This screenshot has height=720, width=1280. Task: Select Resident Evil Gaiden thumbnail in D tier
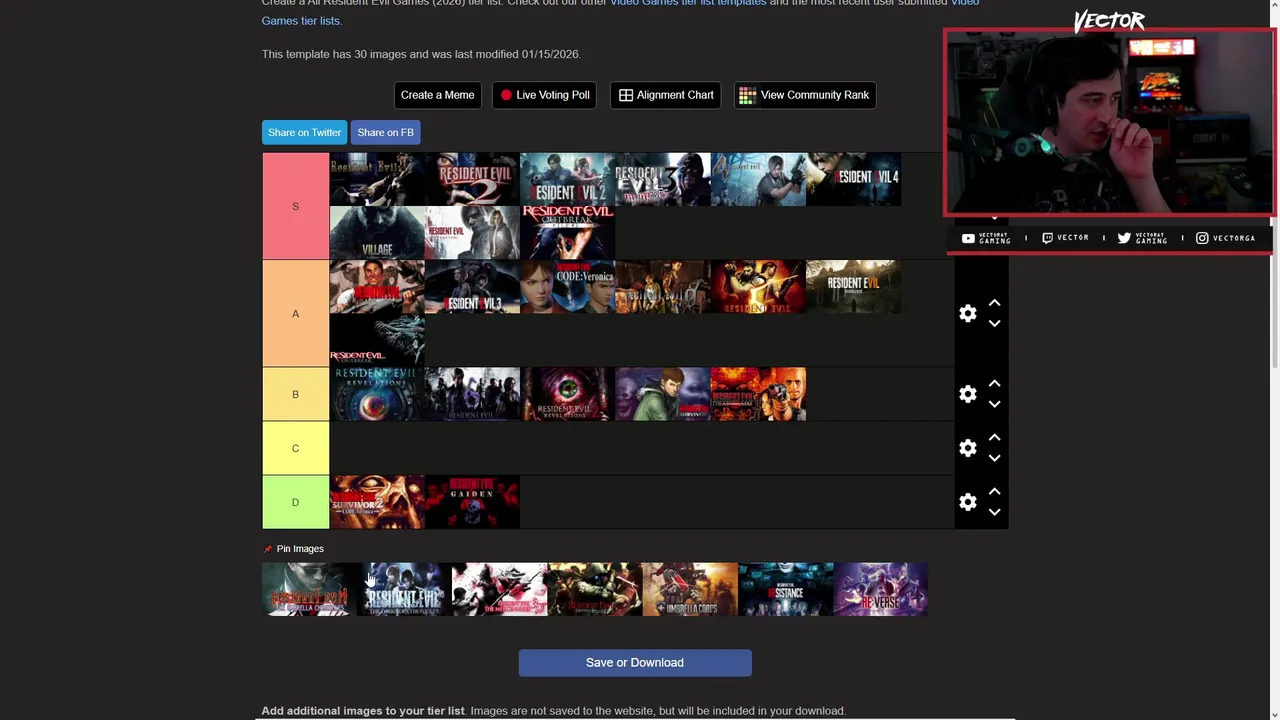pyautogui.click(x=472, y=502)
